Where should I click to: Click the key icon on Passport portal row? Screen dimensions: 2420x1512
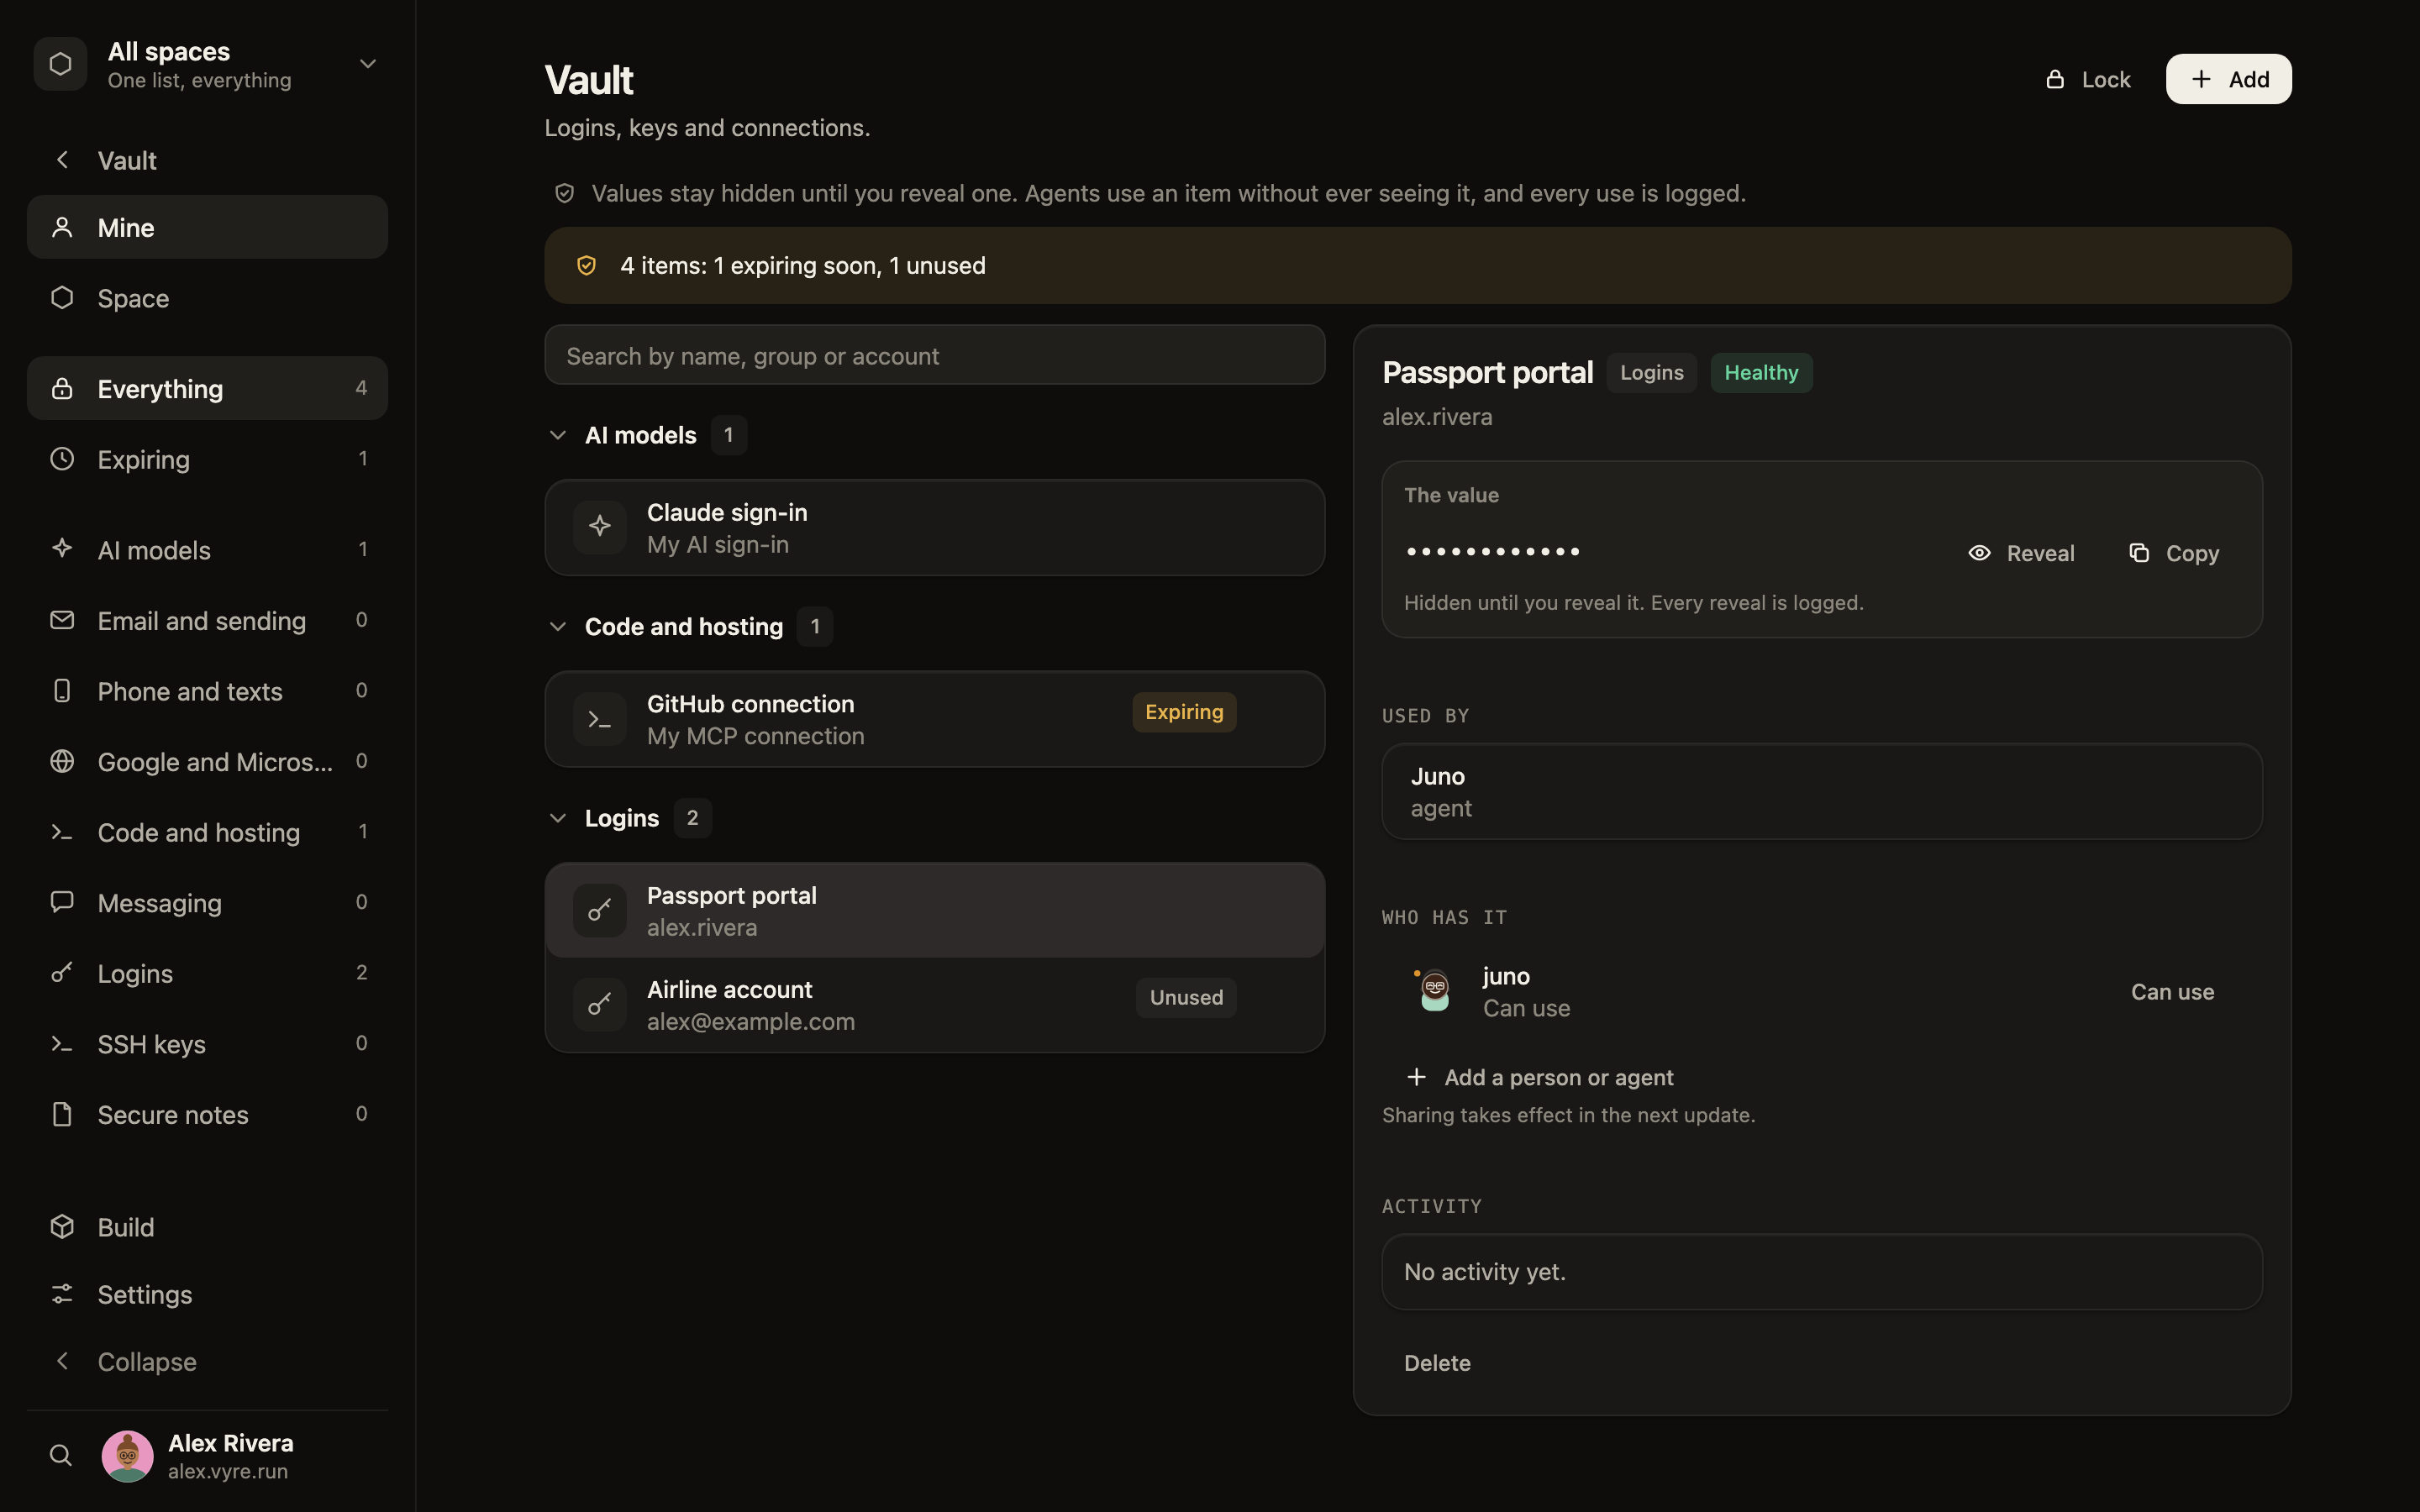click(600, 910)
